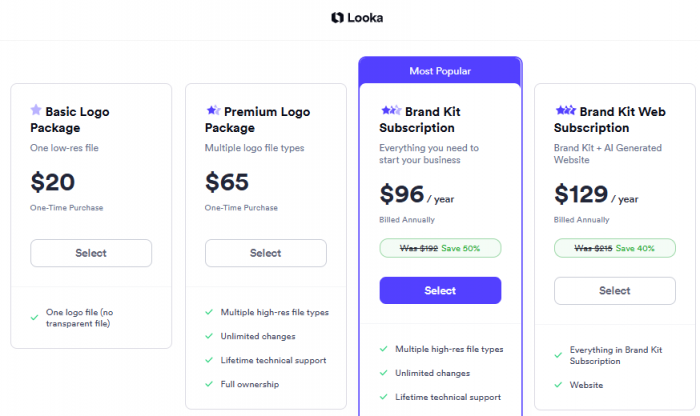The height and width of the screenshot is (416, 700).
Task: Click the Looka logo icon in header
Action: (x=337, y=17)
